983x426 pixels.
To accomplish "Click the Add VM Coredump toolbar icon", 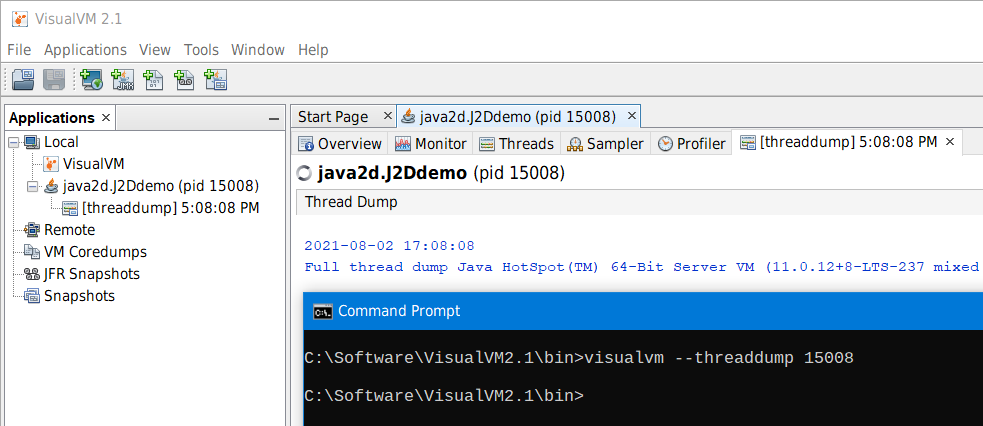I will [x=154, y=80].
